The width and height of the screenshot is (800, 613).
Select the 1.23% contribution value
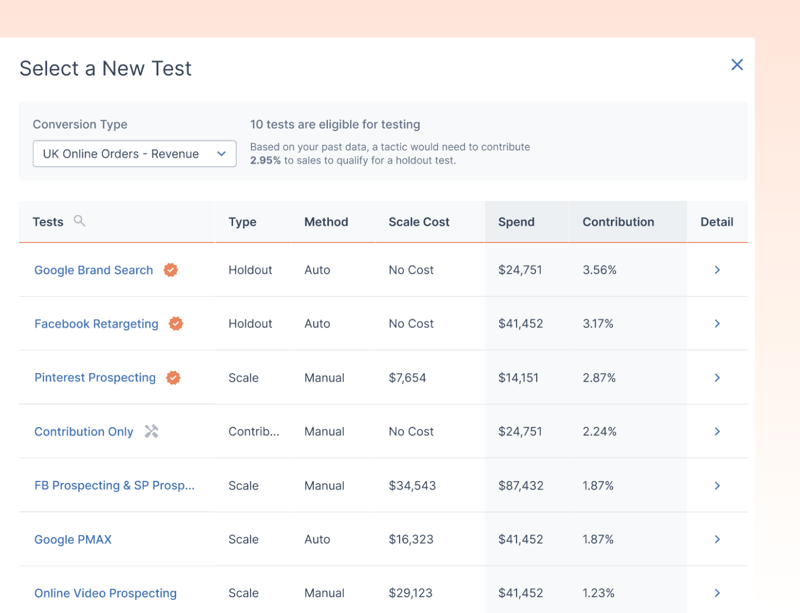tap(598, 593)
